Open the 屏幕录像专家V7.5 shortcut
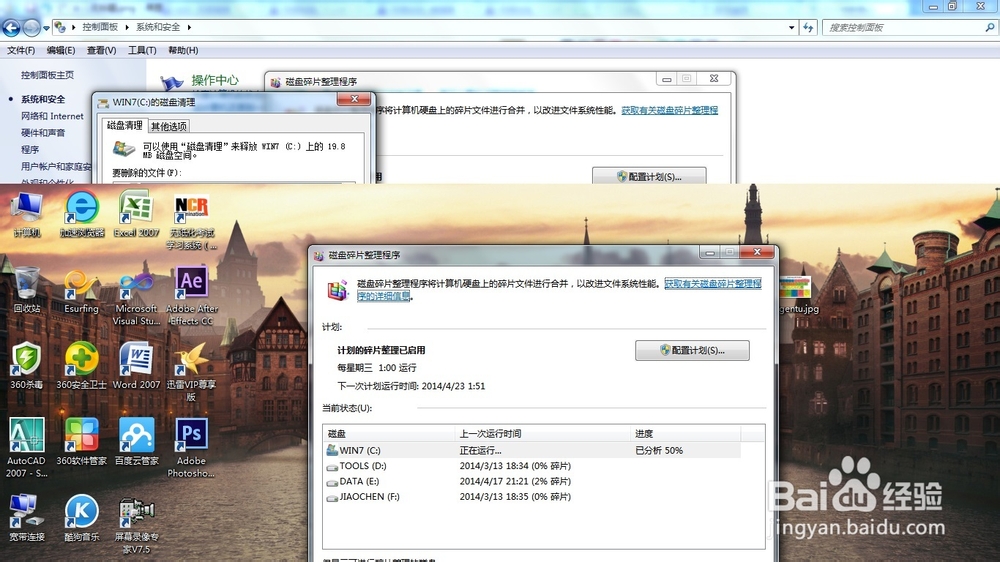Image resolution: width=1000 pixels, height=562 pixels. (x=136, y=524)
